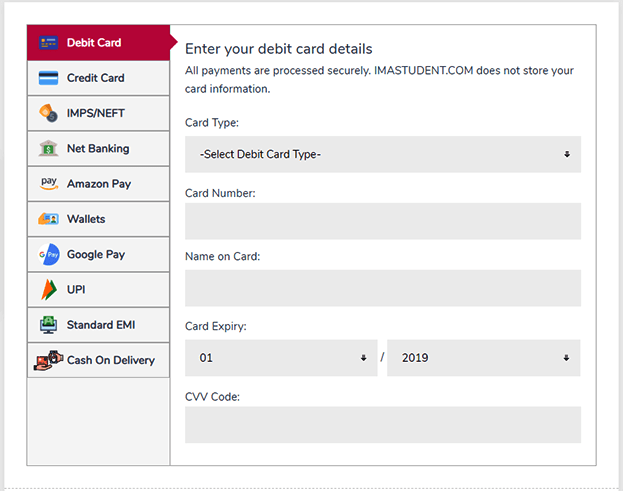The width and height of the screenshot is (623, 491).
Task: Select the Standard EMI payment option
Action: pos(98,325)
